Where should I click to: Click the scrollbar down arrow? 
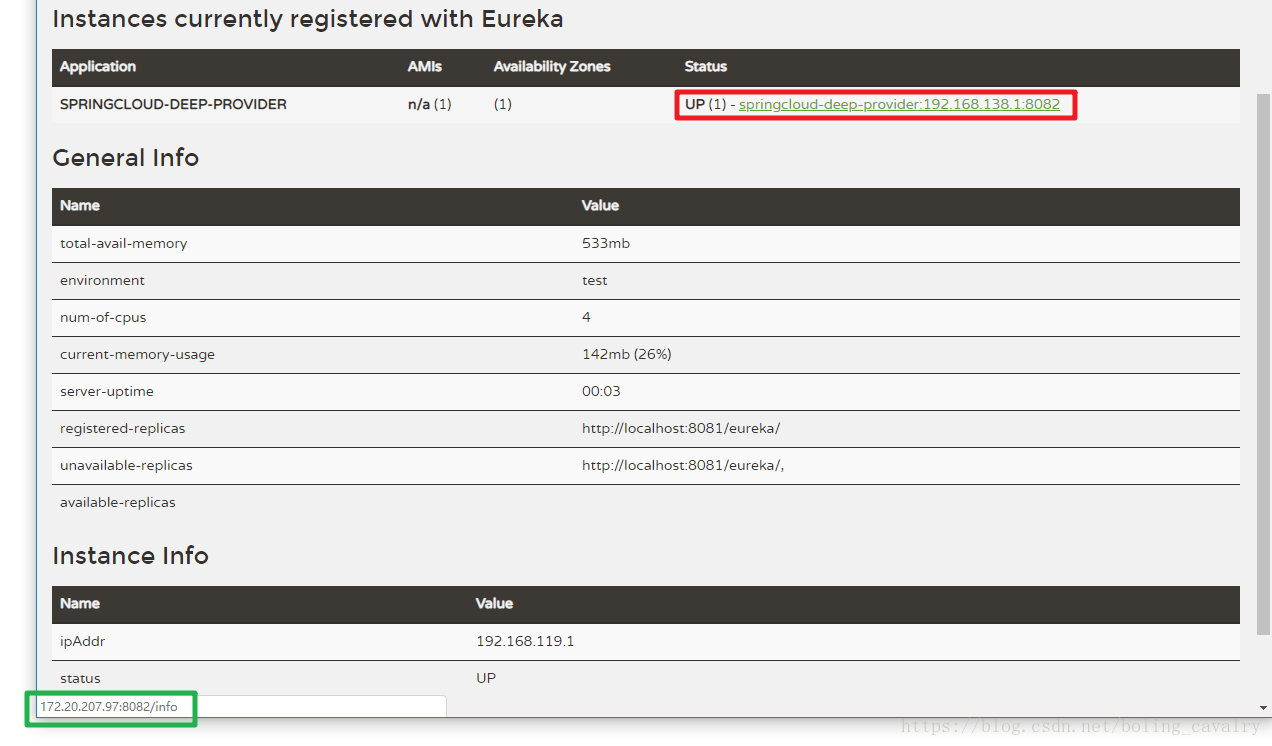(x=1263, y=708)
